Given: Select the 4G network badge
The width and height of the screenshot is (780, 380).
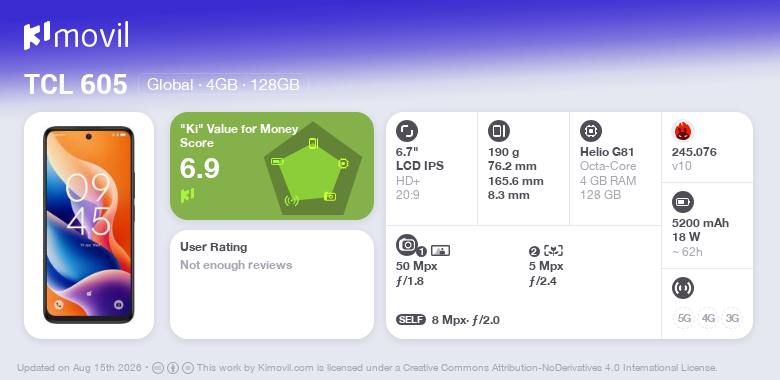Looking at the screenshot, I should pyautogui.click(x=708, y=318).
